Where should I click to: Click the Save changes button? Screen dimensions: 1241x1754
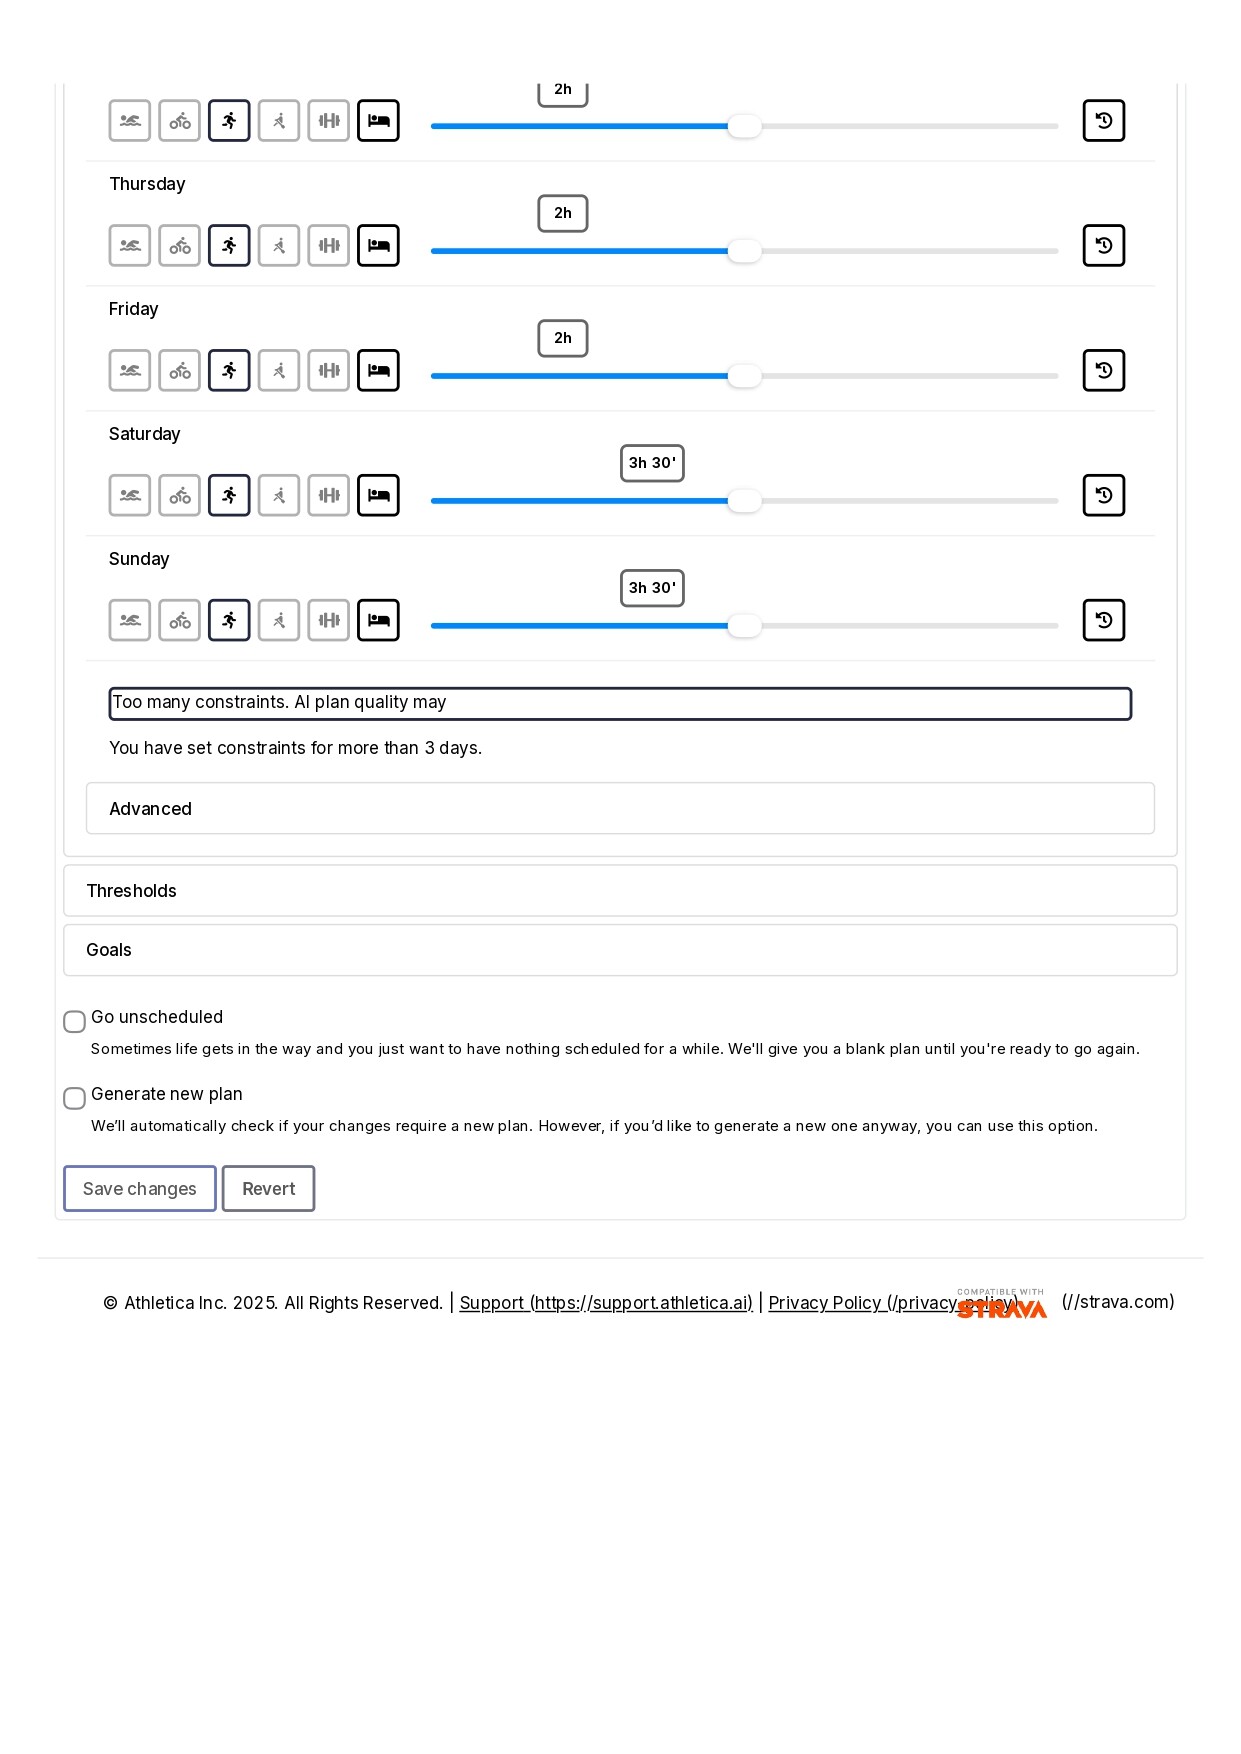click(140, 1189)
